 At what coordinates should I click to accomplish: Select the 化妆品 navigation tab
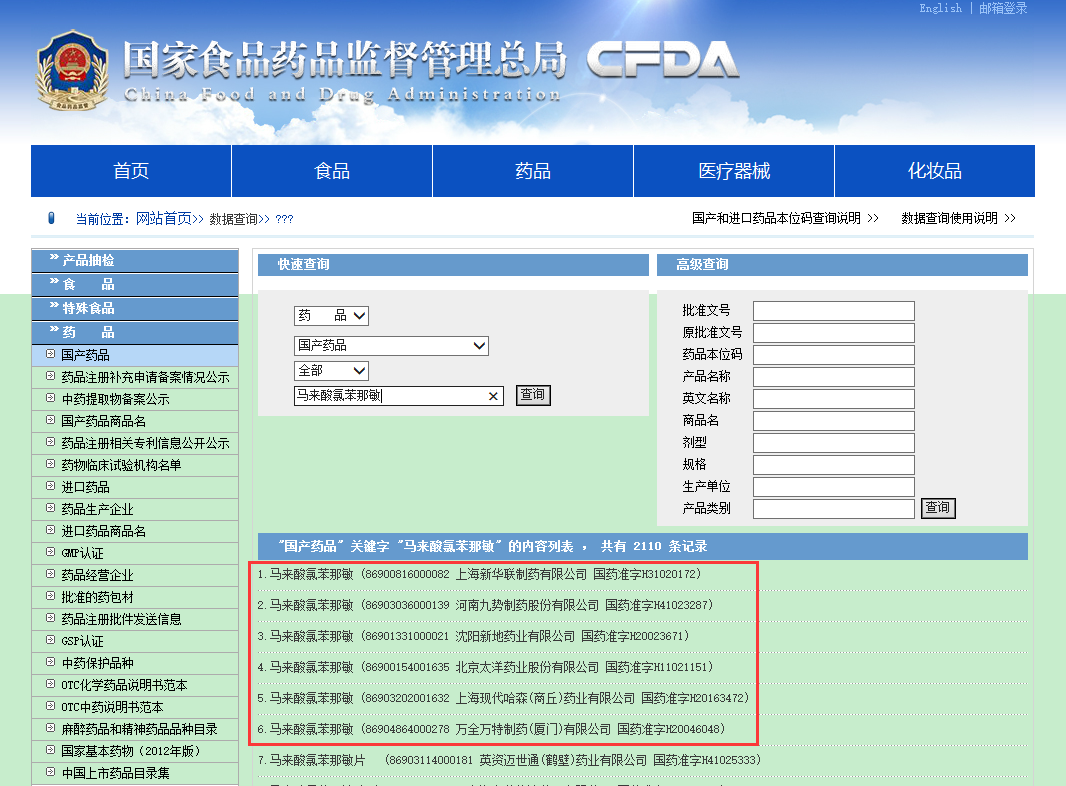click(934, 171)
